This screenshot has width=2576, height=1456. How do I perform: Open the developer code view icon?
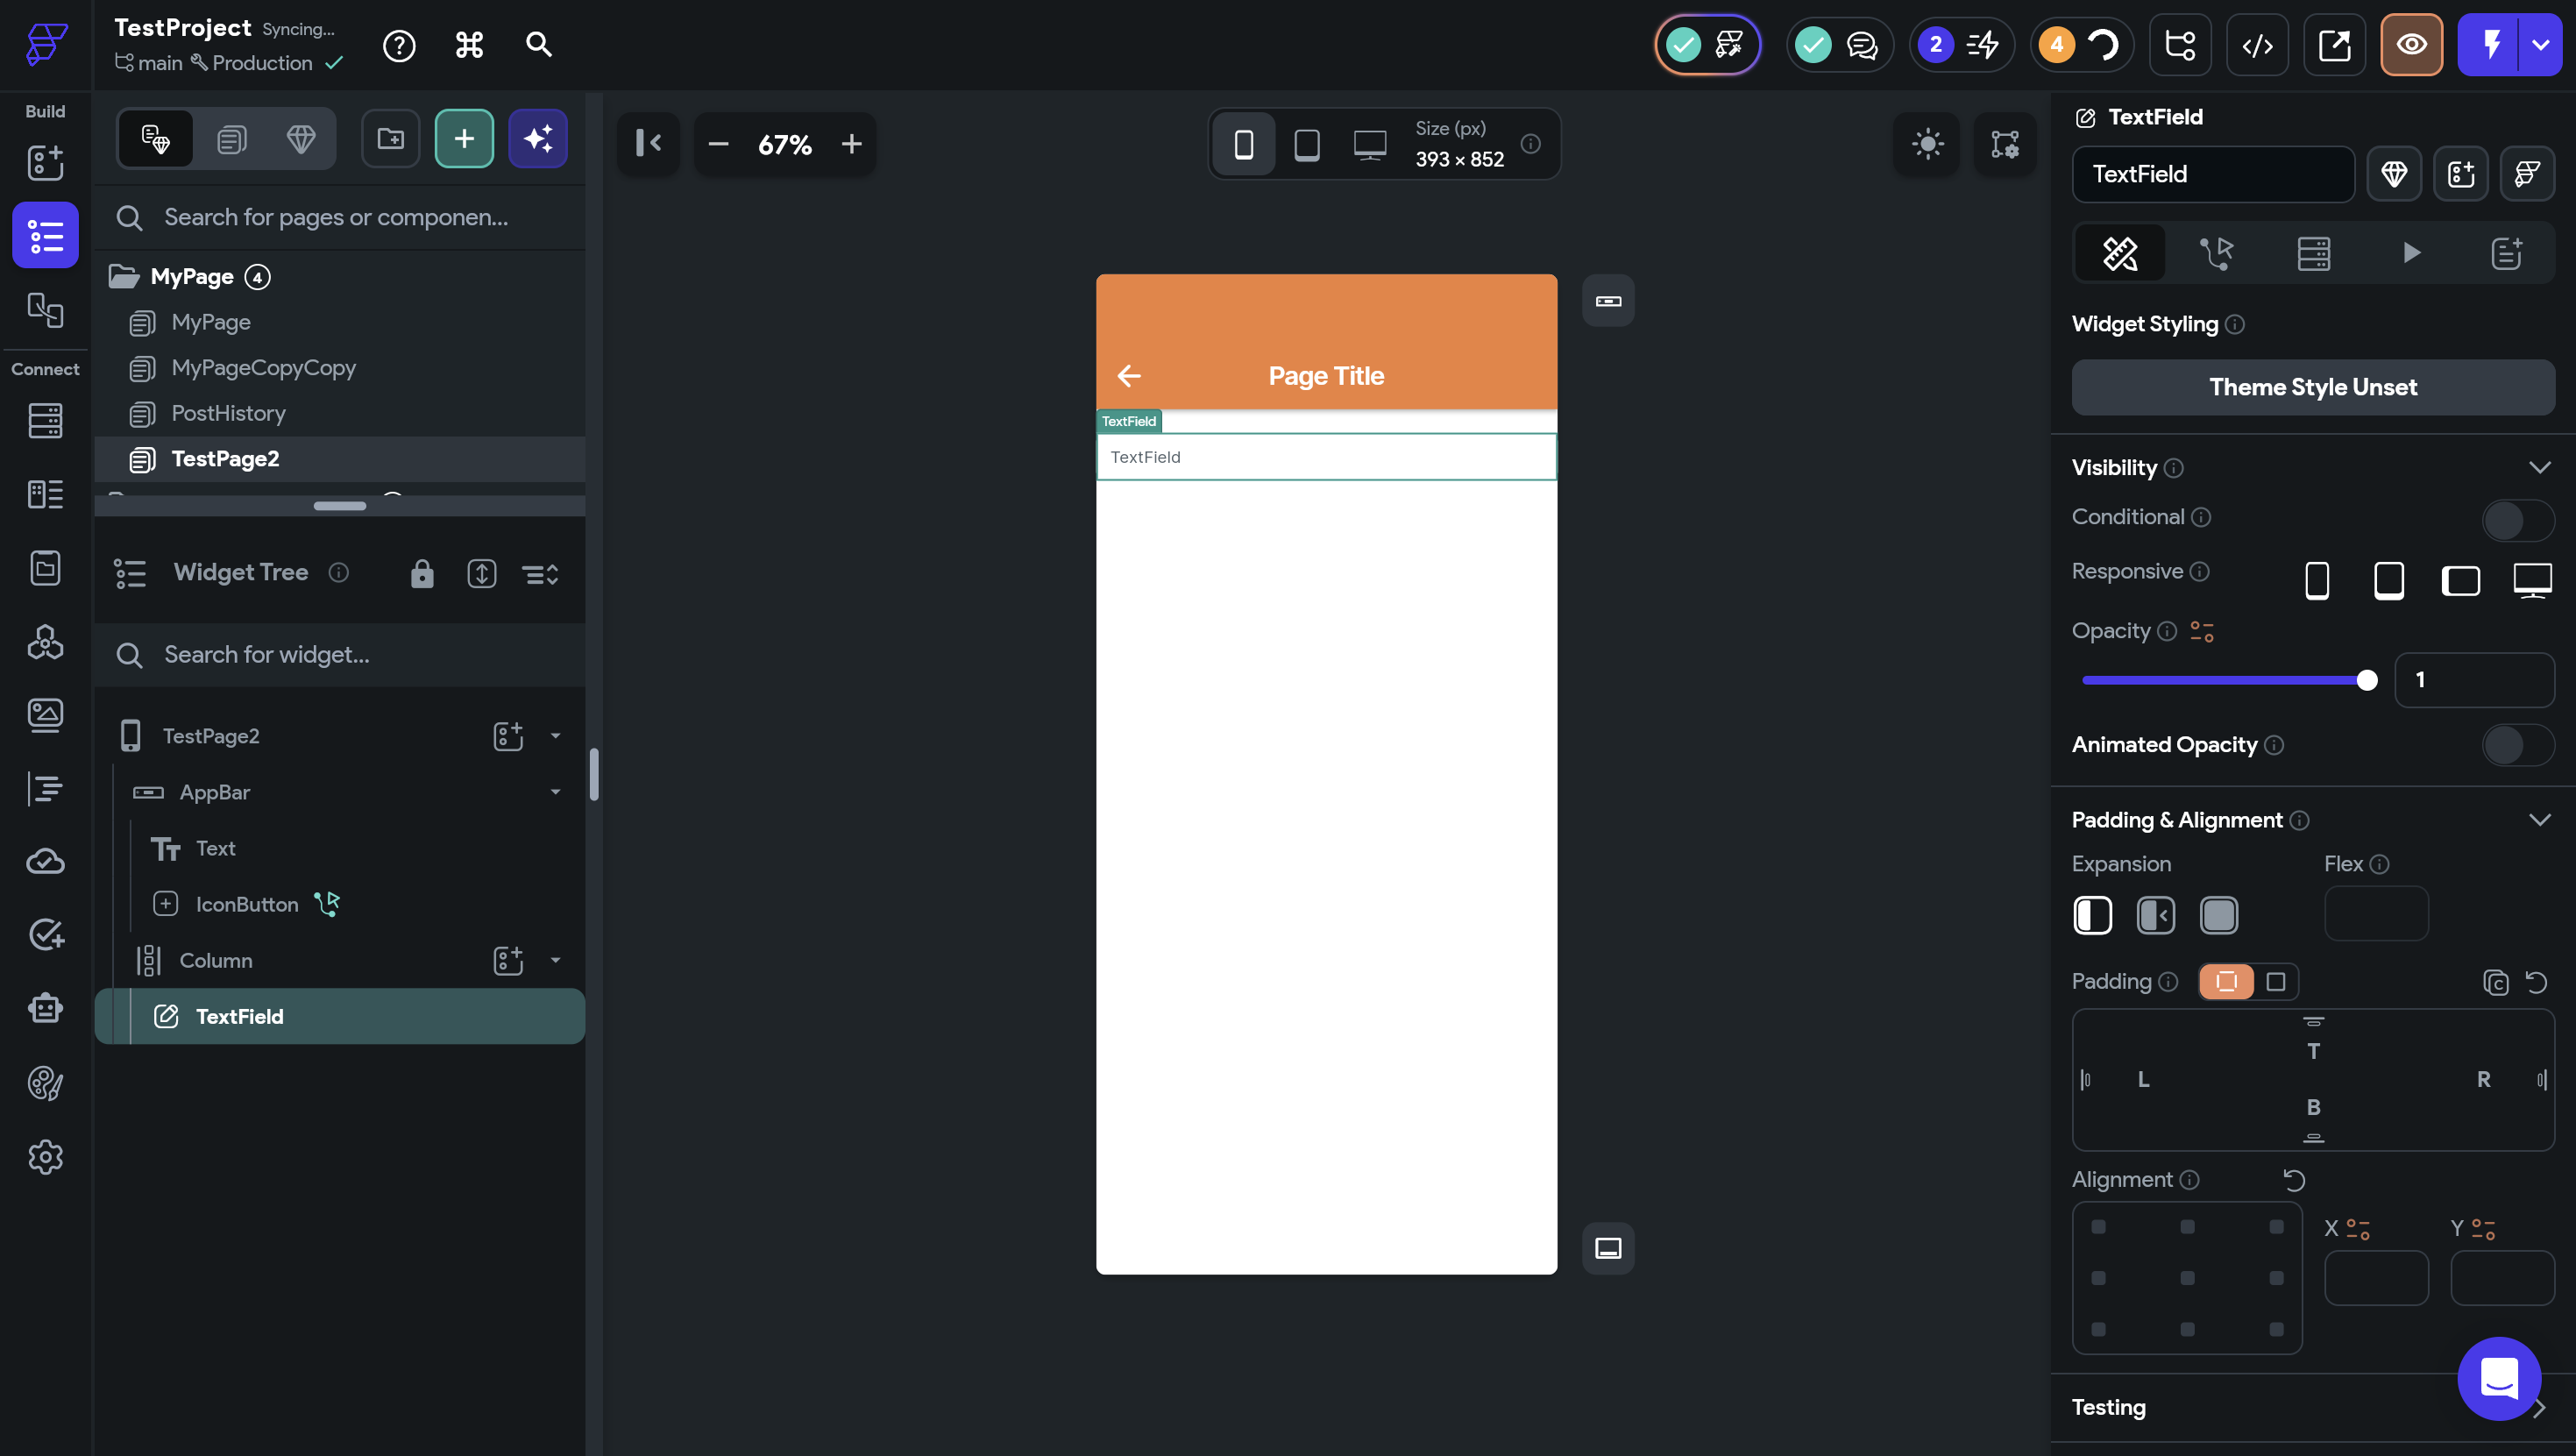pos(2257,45)
